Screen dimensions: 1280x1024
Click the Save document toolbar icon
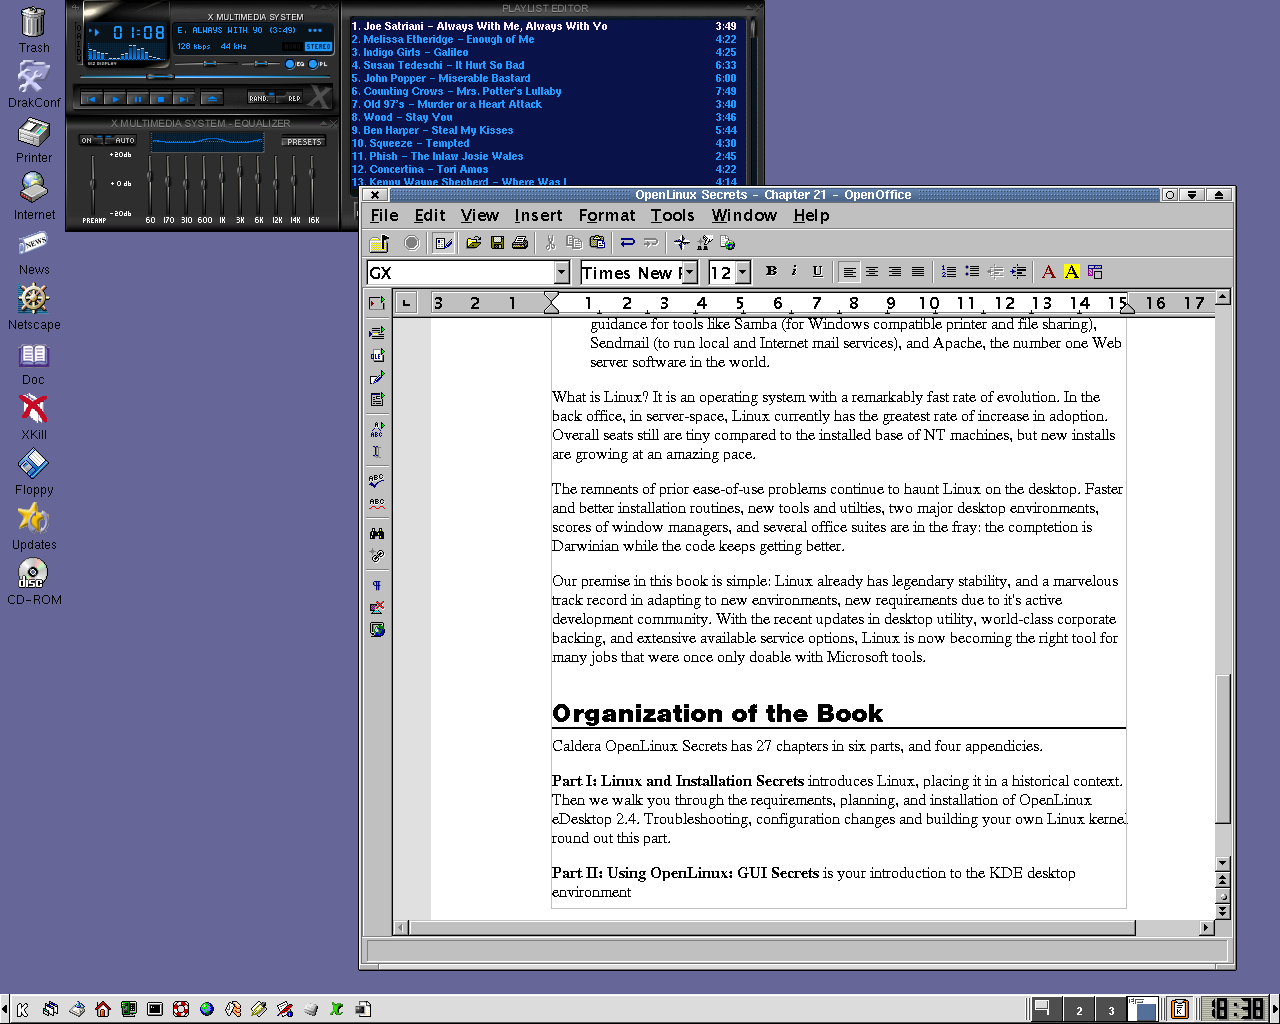tap(497, 242)
